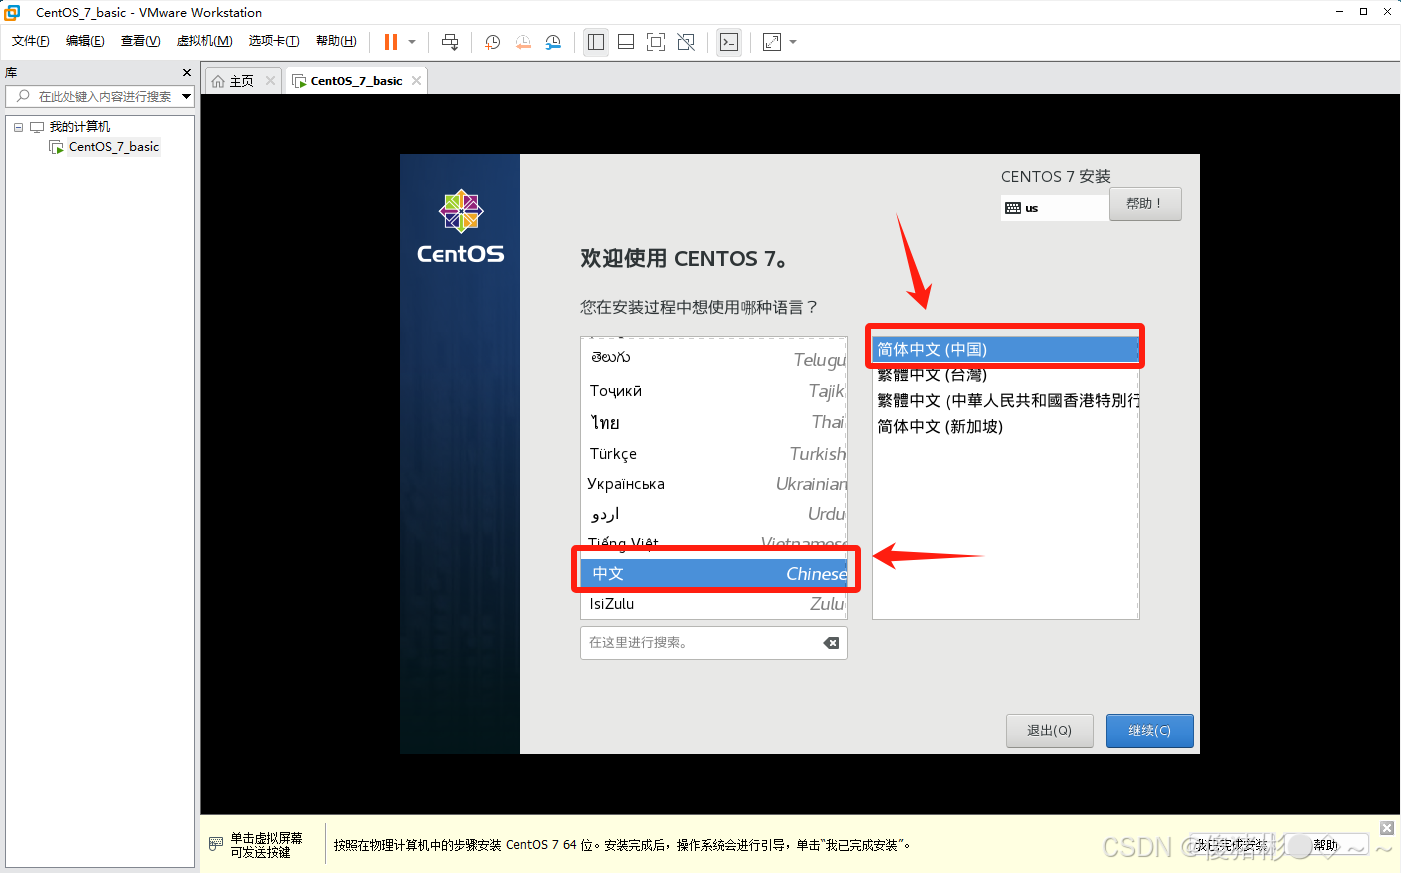Click the 继续(C) button

tap(1149, 731)
